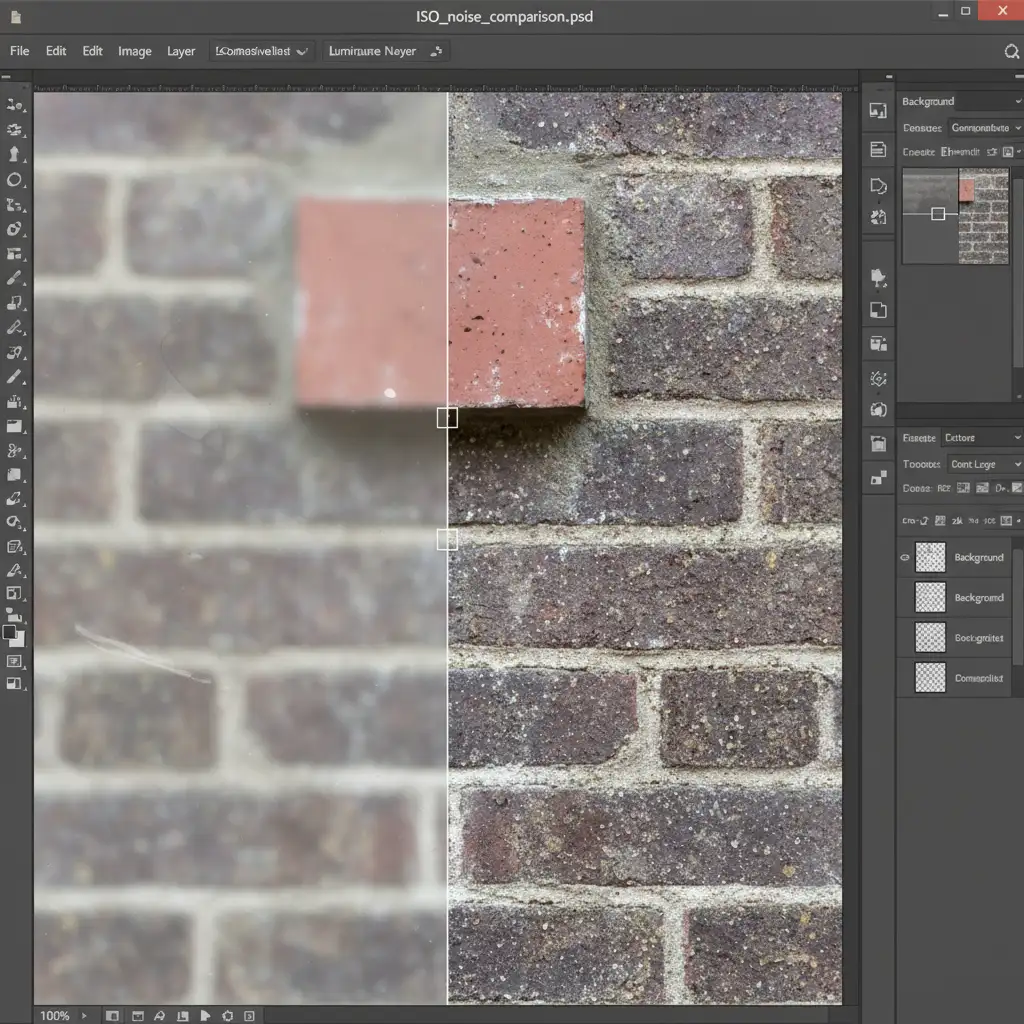Open the top icon in the right panel strip
This screenshot has width=1024, height=1024.
click(x=878, y=111)
